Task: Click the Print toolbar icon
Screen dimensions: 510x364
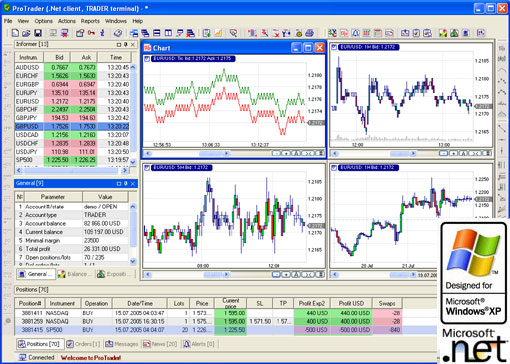Action: point(310,33)
